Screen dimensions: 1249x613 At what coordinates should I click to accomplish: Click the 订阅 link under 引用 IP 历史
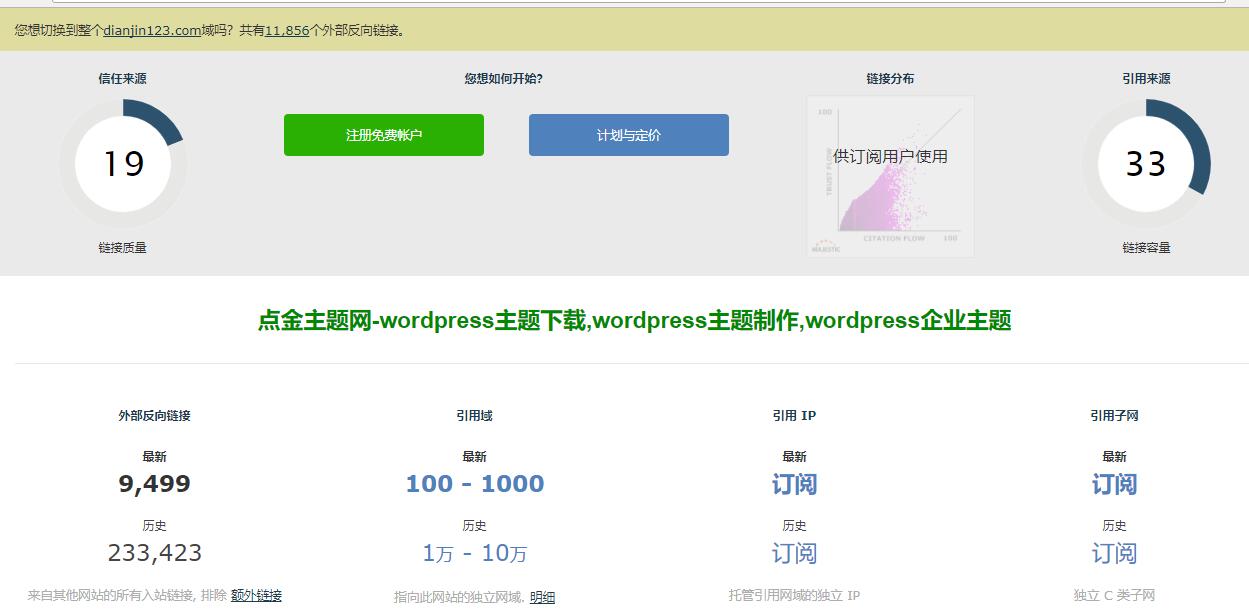[794, 553]
